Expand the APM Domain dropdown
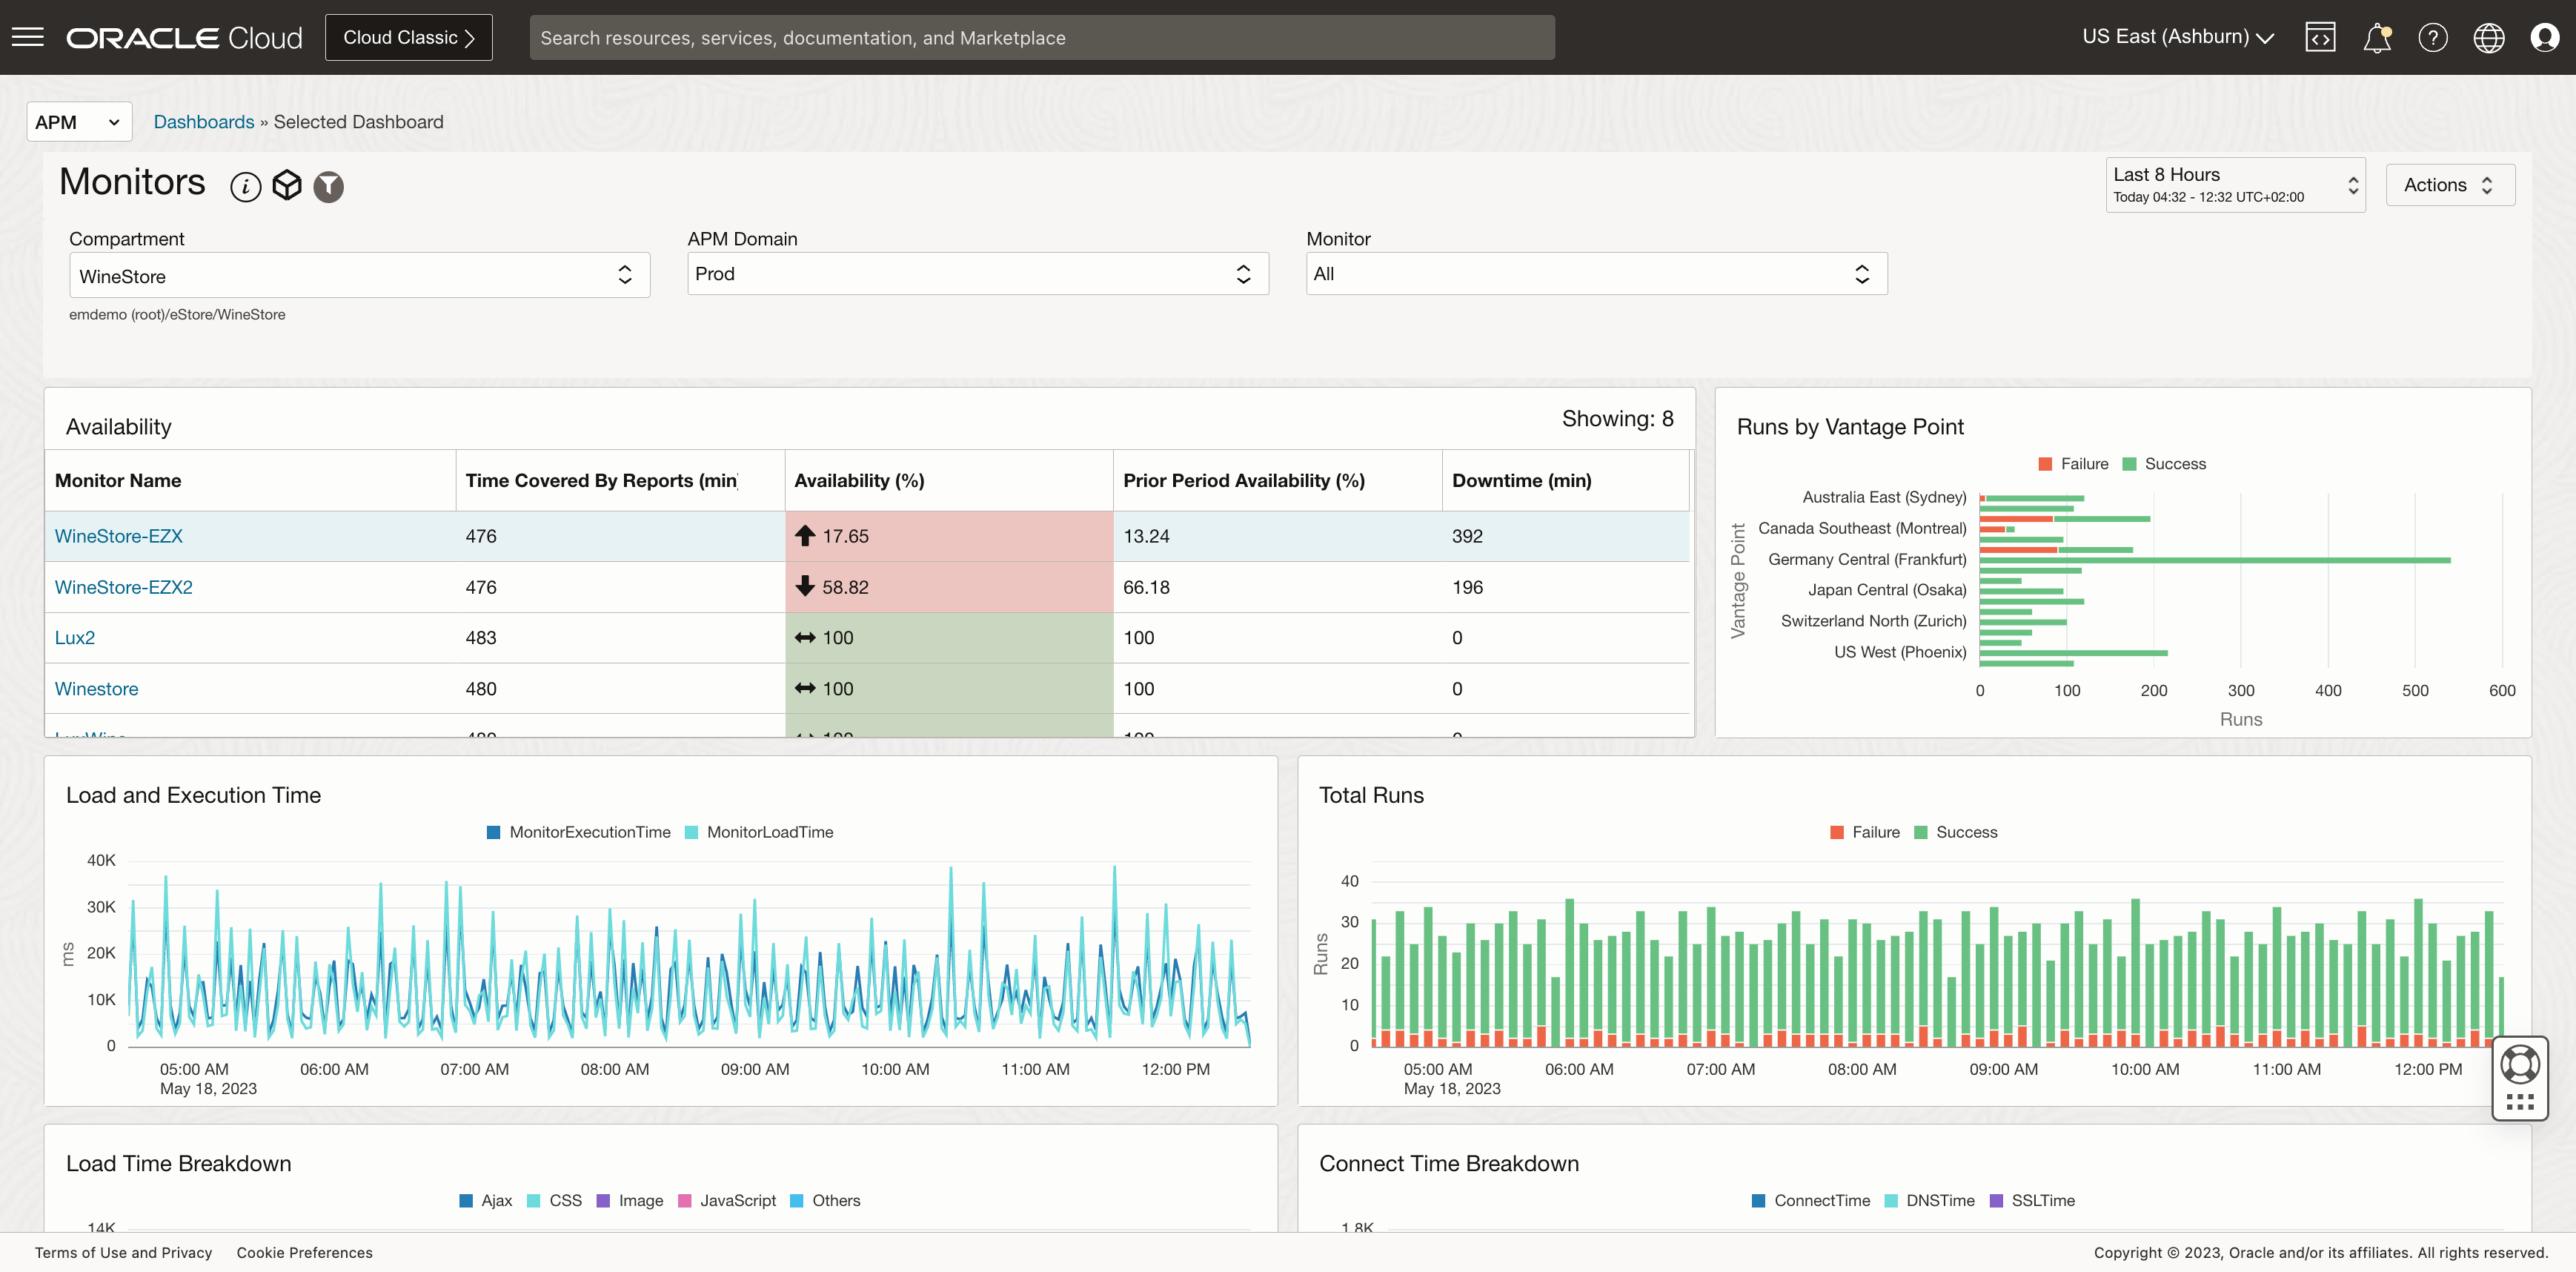The width and height of the screenshot is (2576, 1272). [x=977, y=274]
